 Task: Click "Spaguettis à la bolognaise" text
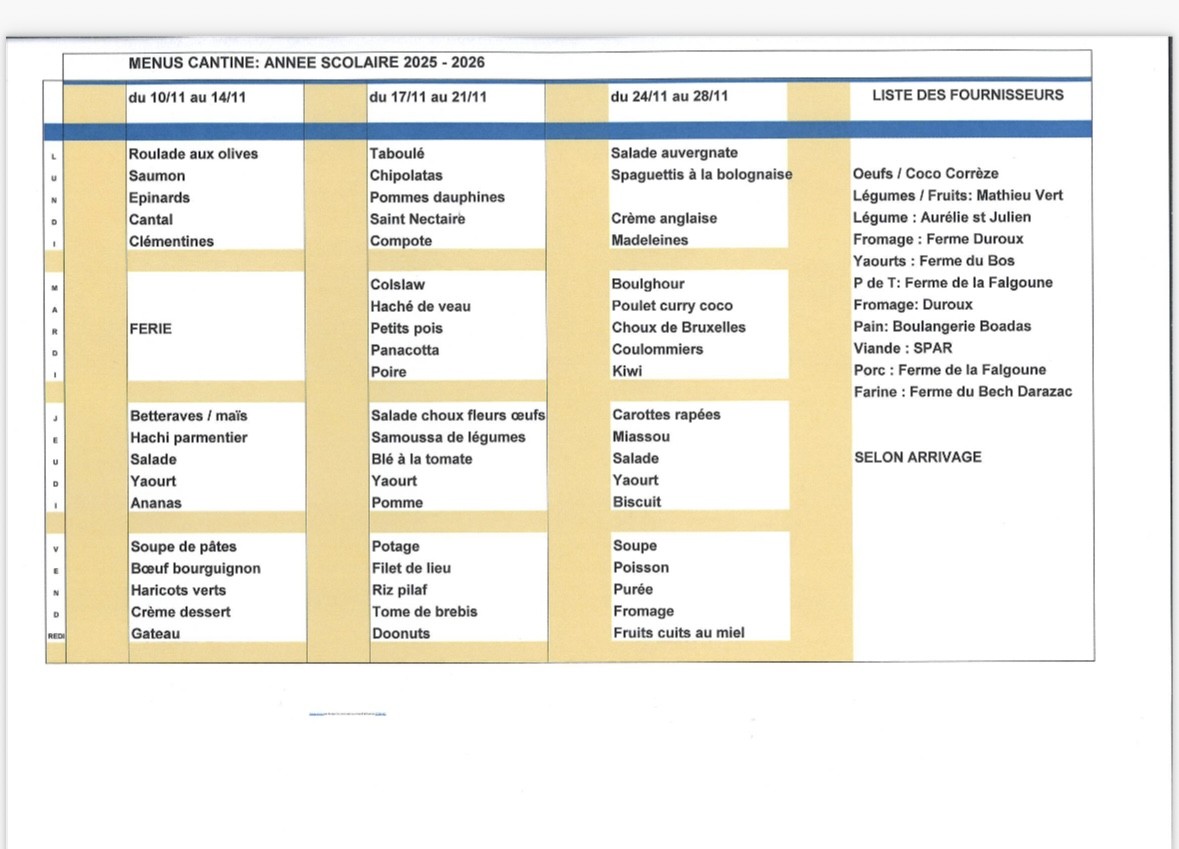701,175
